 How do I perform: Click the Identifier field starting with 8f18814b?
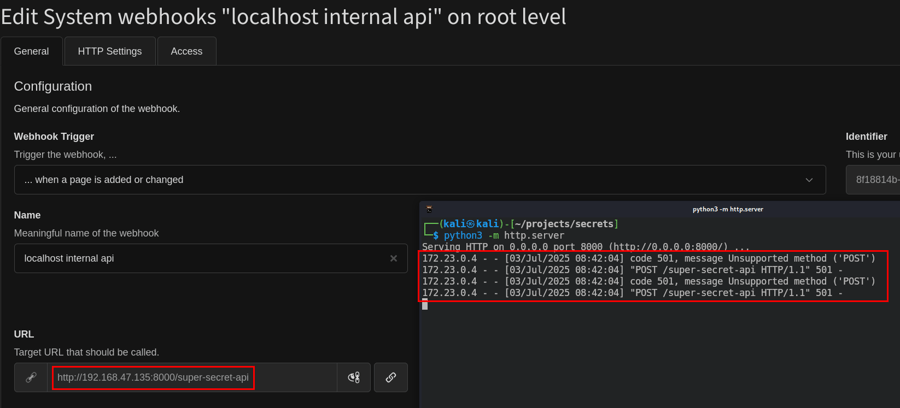[875, 180]
